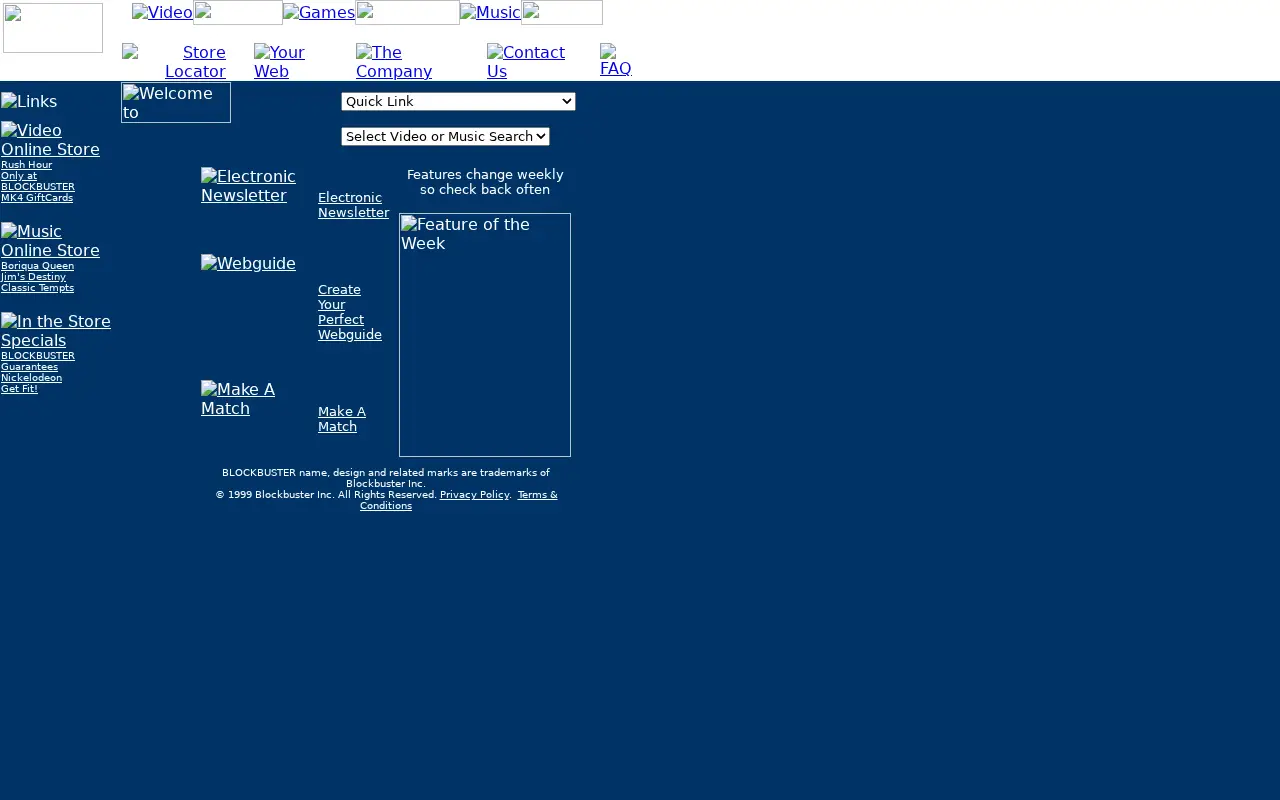Click the Feature of the Week image
Viewport: 1280px width, 800px height.
[x=485, y=335]
